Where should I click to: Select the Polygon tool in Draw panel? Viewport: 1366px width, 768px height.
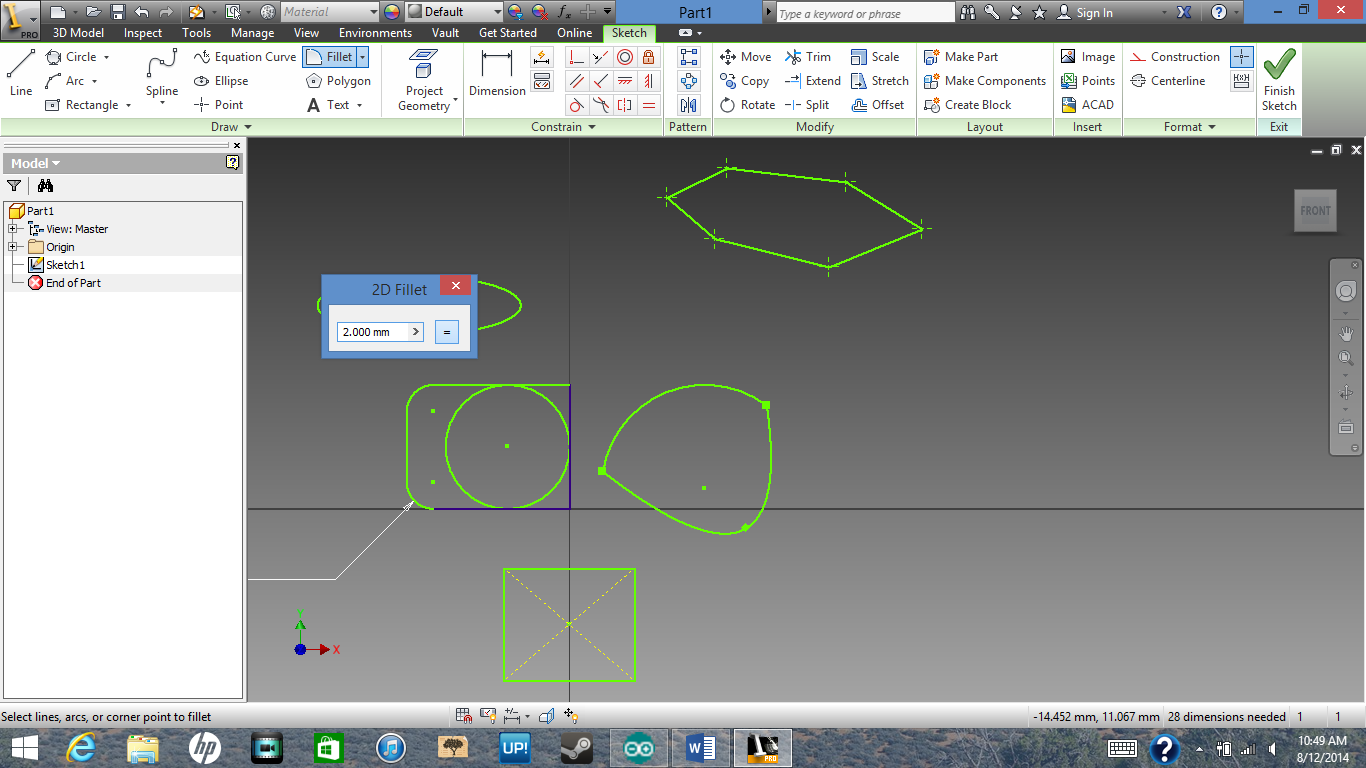(339, 81)
